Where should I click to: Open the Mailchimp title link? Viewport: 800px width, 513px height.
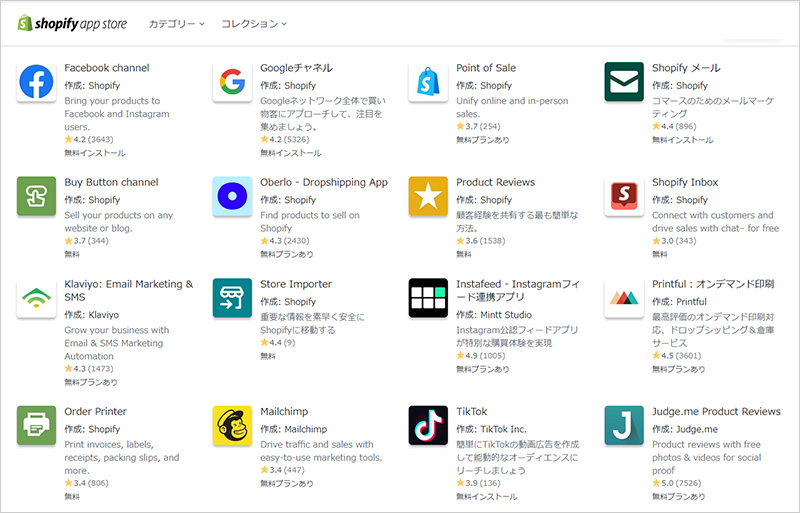point(284,411)
